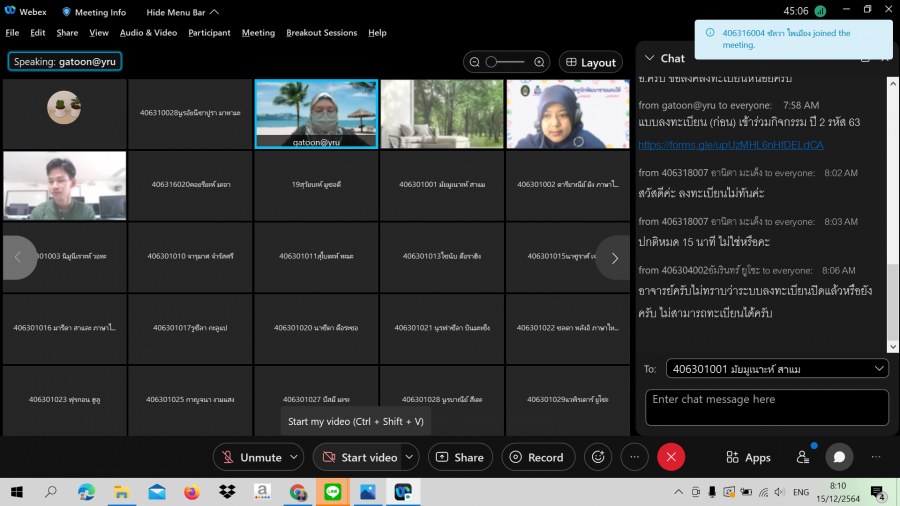Image resolution: width=900 pixels, height=506 pixels.
Task: Open the Audio & Video menu
Action: click(x=148, y=32)
